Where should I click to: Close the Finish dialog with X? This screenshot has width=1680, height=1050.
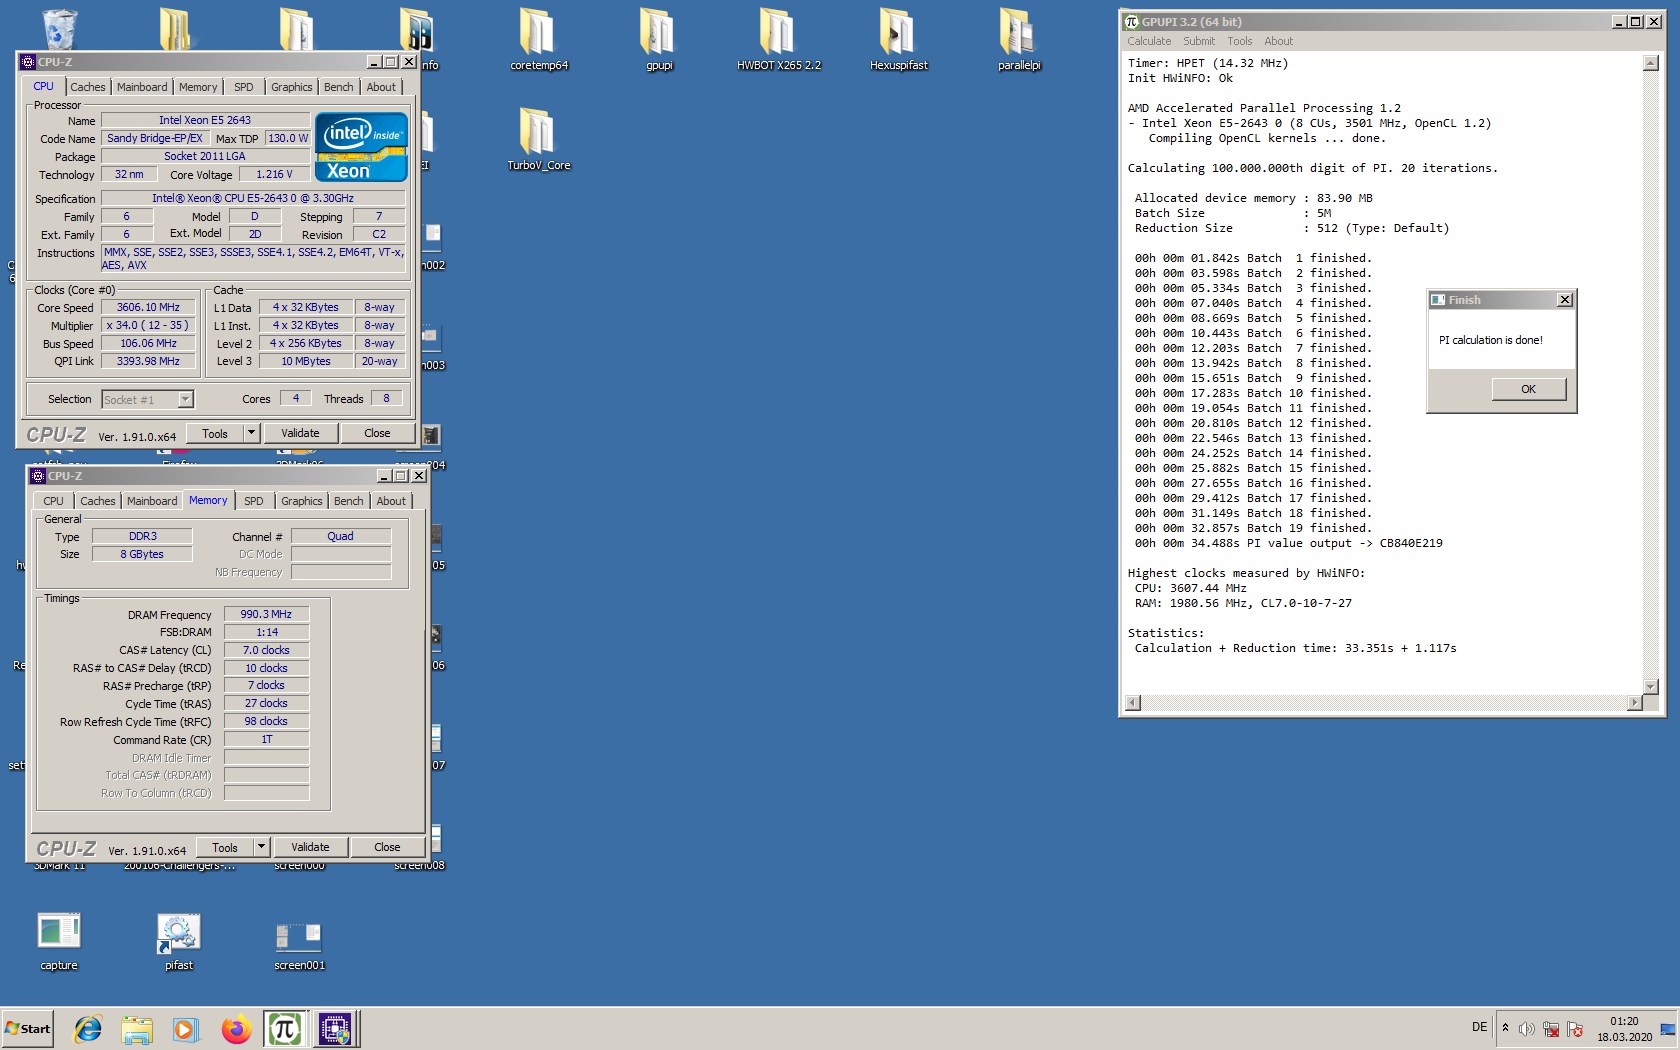(x=1565, y=300)
